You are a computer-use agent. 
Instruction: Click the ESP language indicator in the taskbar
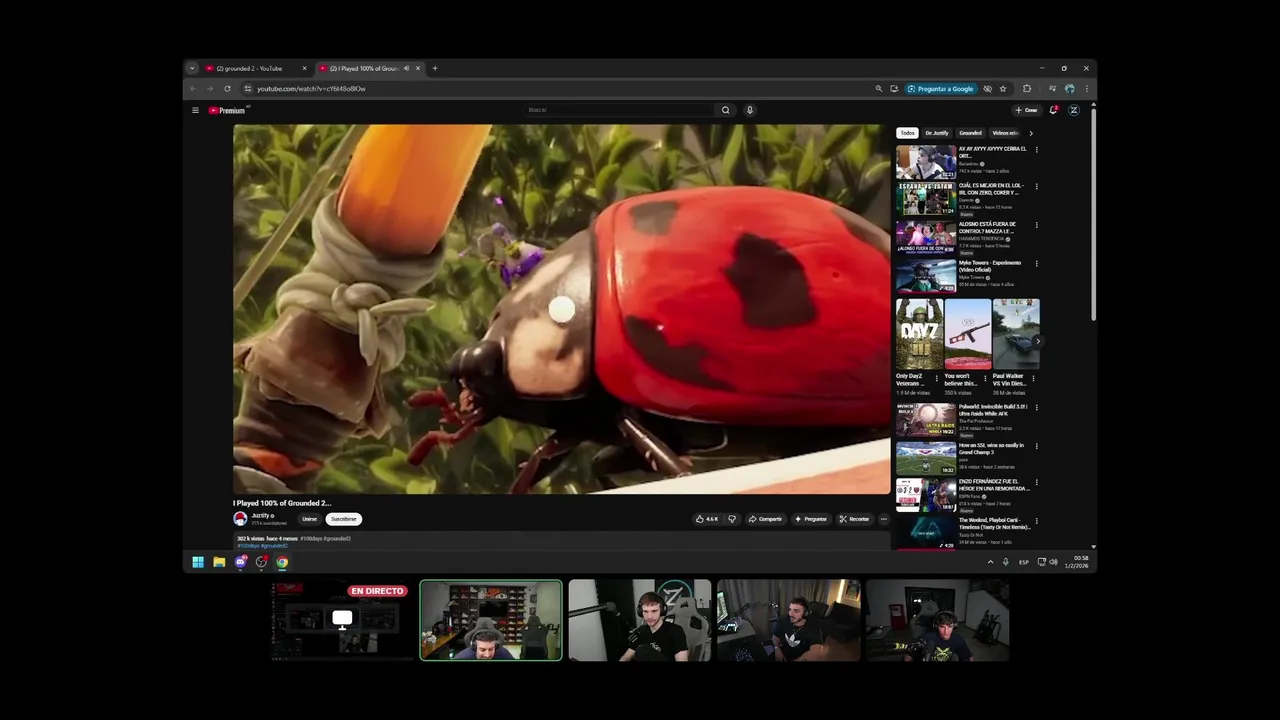tap(1024, 562)
